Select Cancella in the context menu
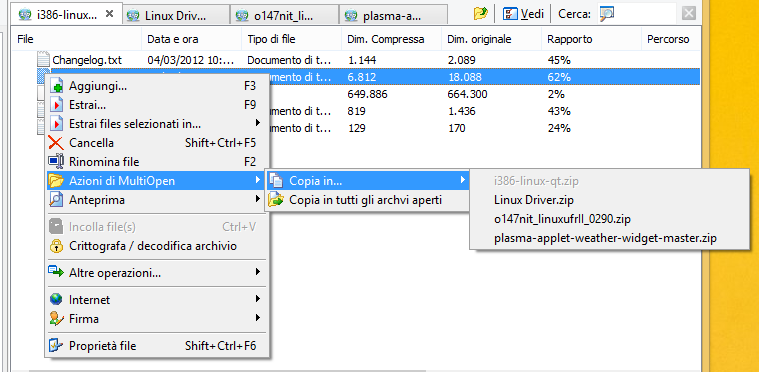Viewport: 759px width, 372px height. click(155, 143)
